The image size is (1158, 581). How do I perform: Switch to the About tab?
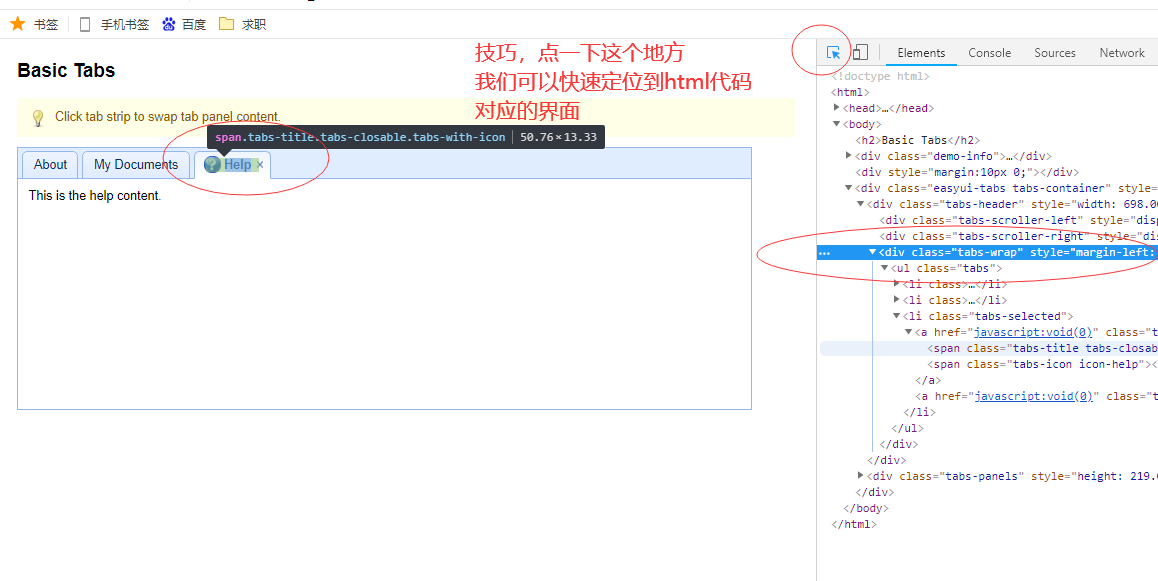click(x=50, y=165)
